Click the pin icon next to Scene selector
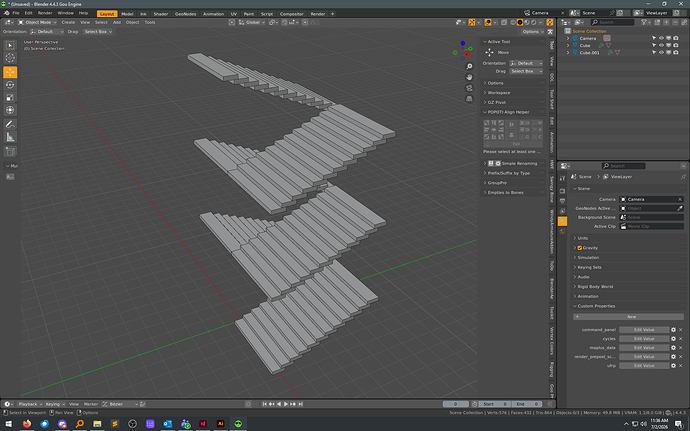 (611, 13)
